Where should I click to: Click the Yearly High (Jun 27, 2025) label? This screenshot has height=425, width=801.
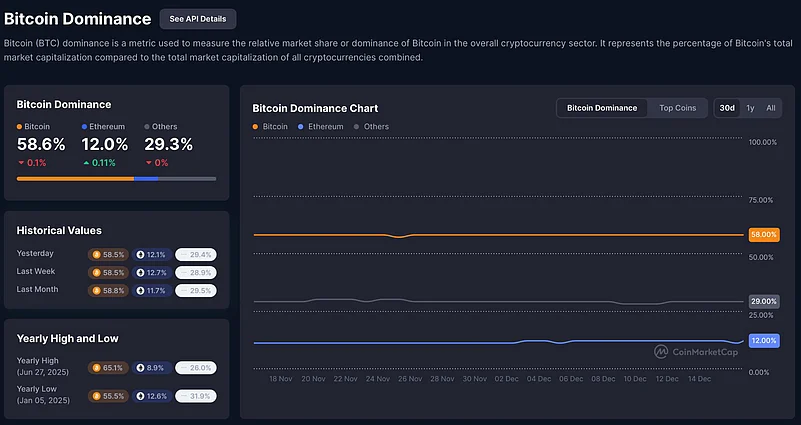pos(42,366)
